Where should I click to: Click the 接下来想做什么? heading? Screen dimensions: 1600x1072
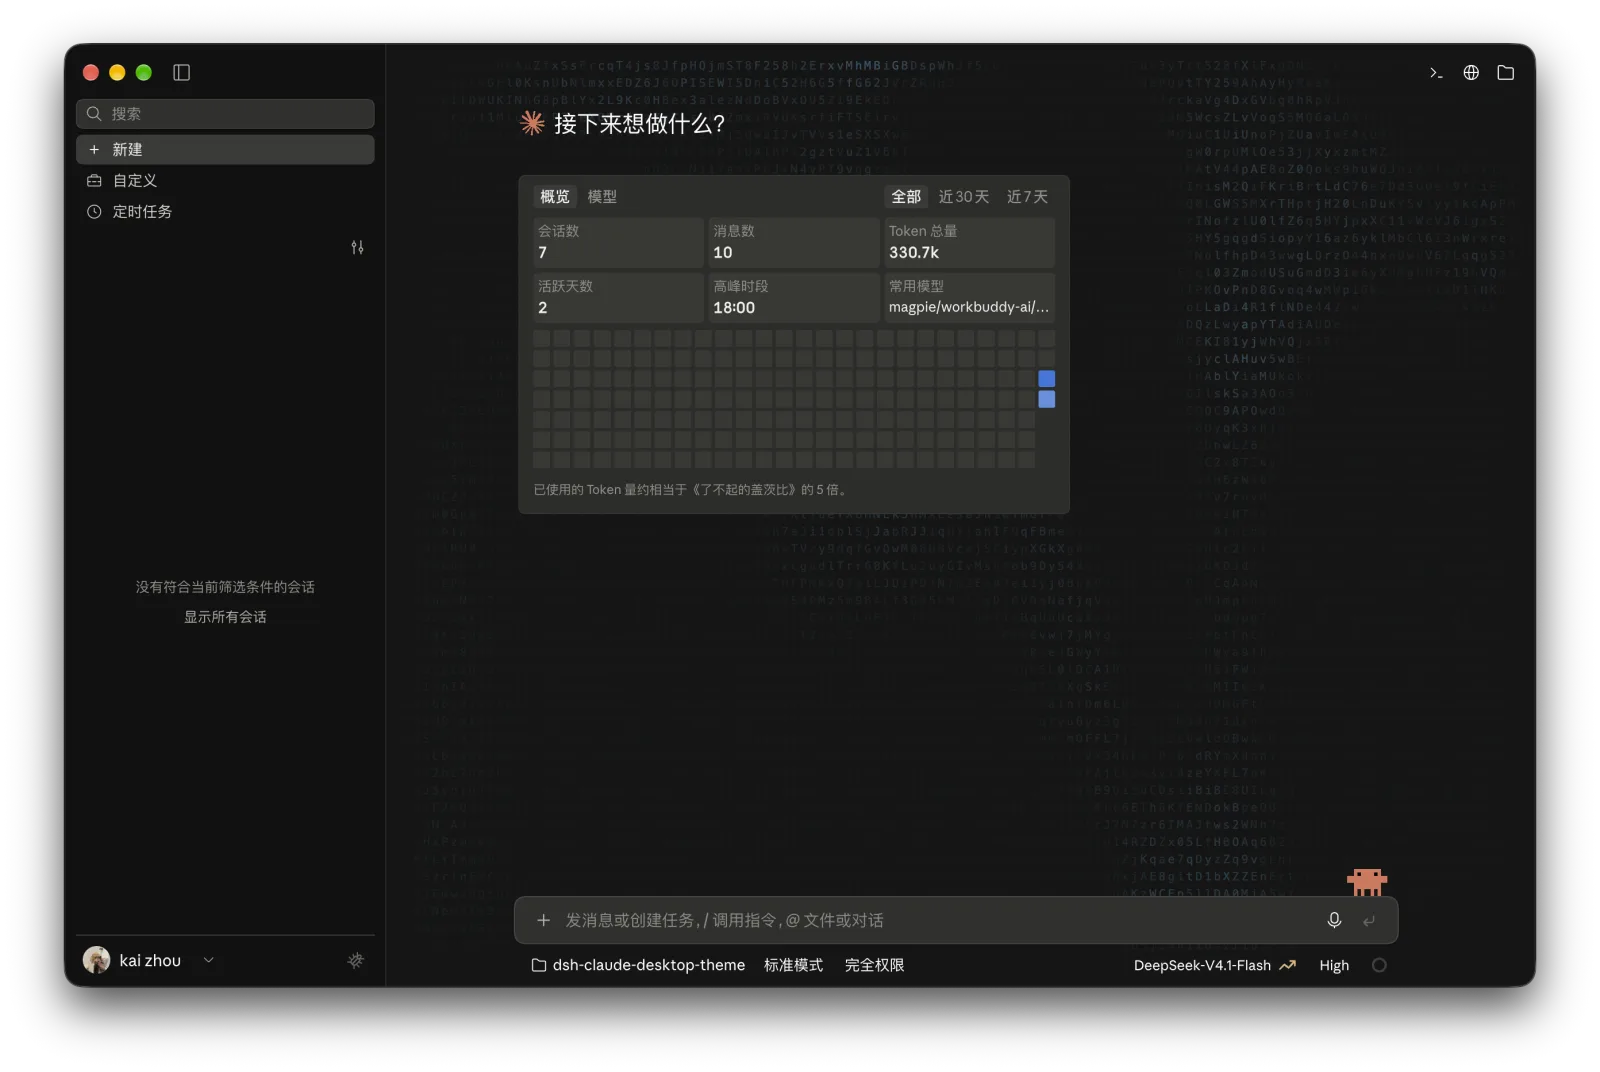640,123
